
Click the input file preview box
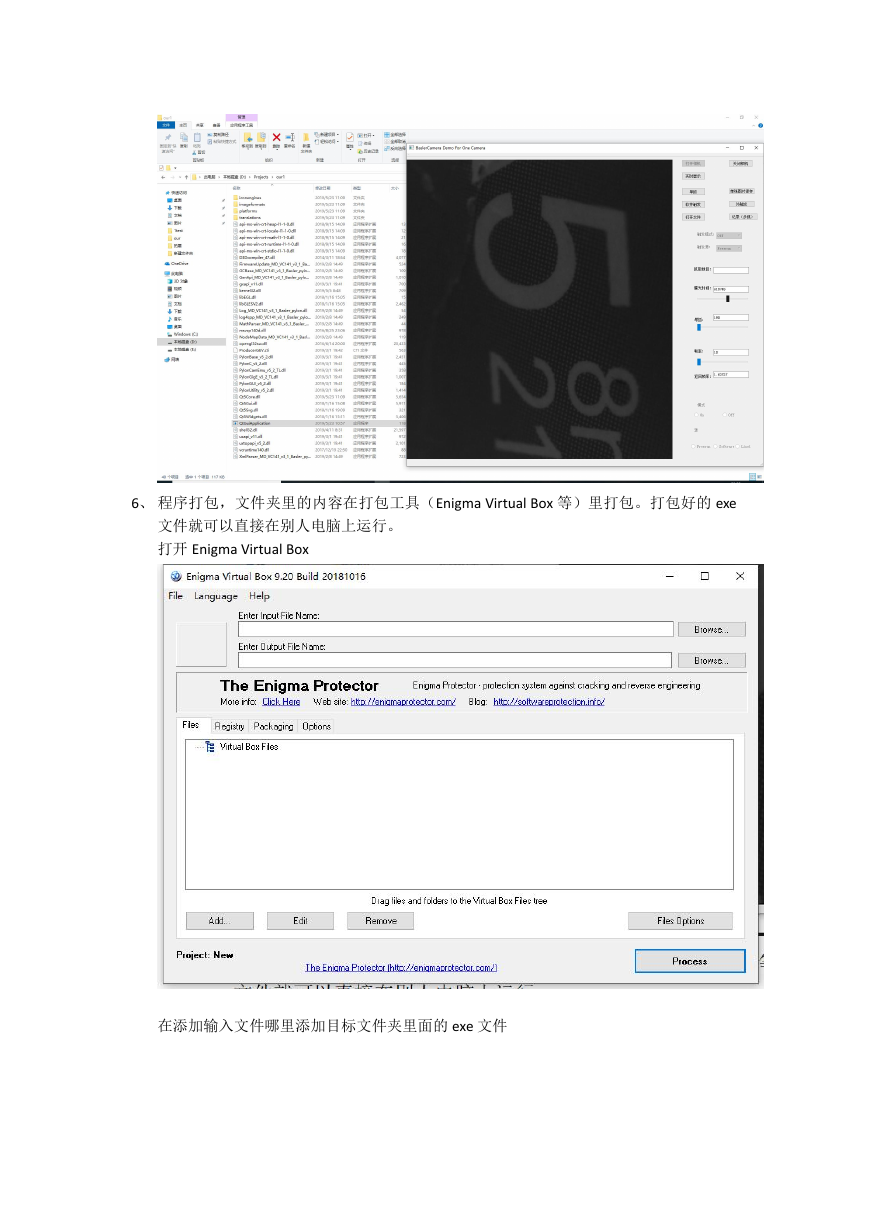click(202, 643)
